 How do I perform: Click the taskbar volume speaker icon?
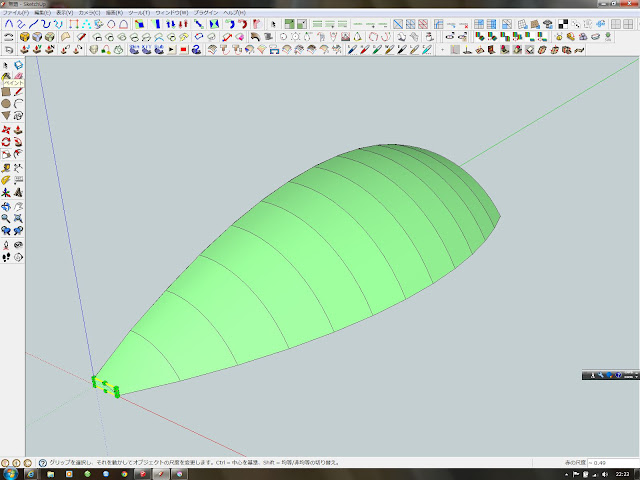tap(604, 474)
